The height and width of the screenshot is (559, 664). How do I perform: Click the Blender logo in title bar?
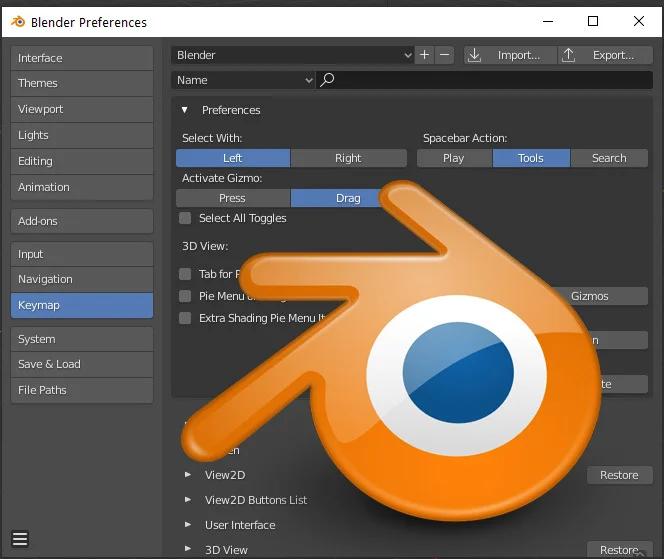point(17,21)
